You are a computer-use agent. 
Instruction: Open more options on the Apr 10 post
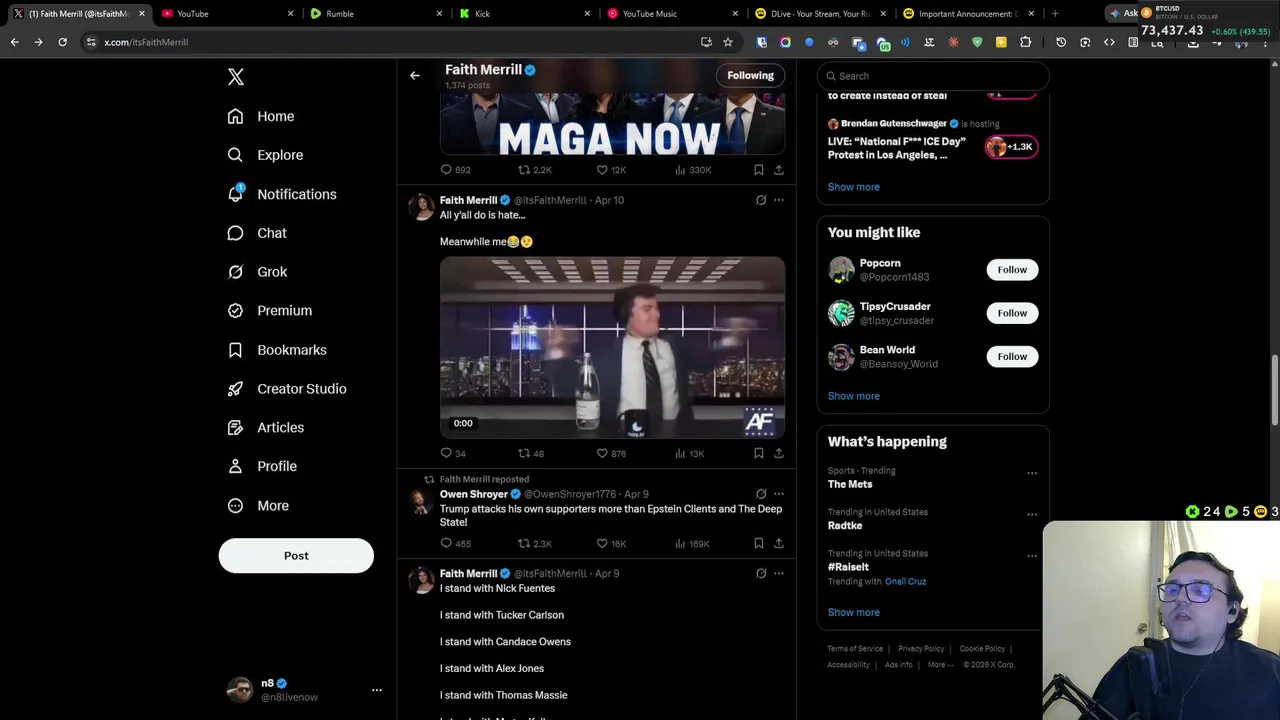pyautogui.click(x=779, y=200)
